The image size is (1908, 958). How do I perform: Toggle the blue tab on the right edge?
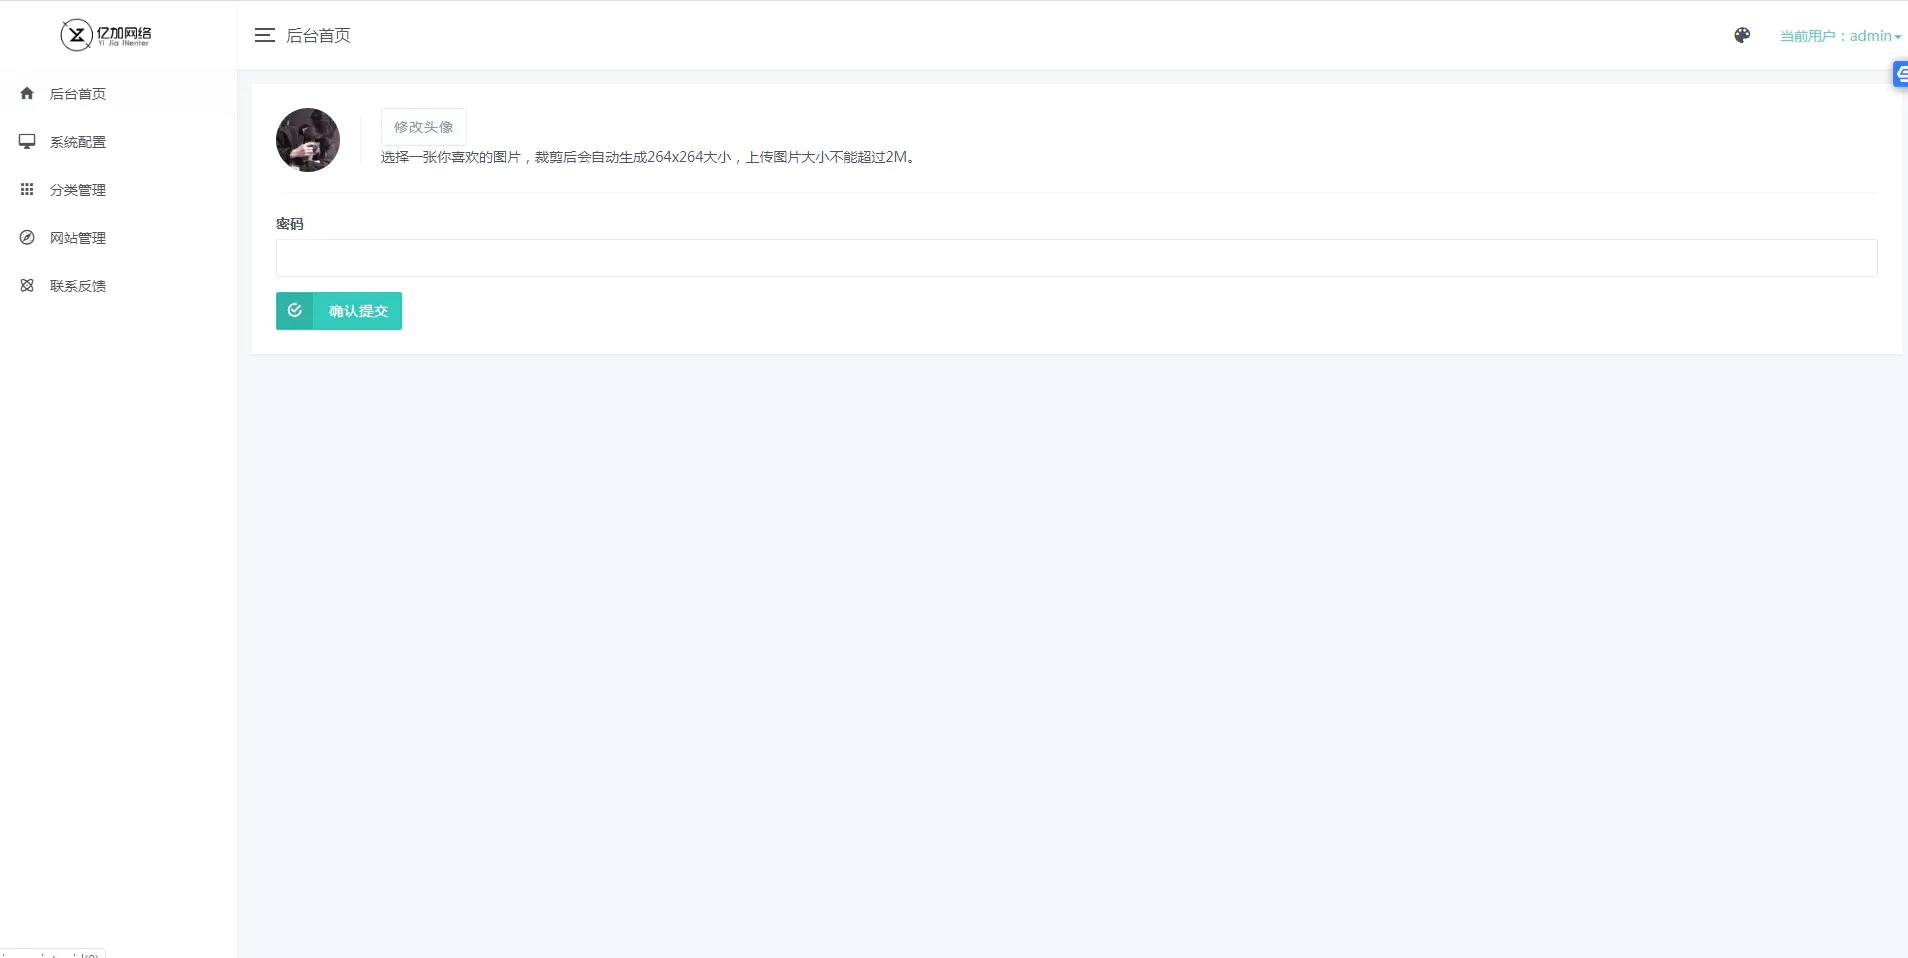click(1901, 72)
